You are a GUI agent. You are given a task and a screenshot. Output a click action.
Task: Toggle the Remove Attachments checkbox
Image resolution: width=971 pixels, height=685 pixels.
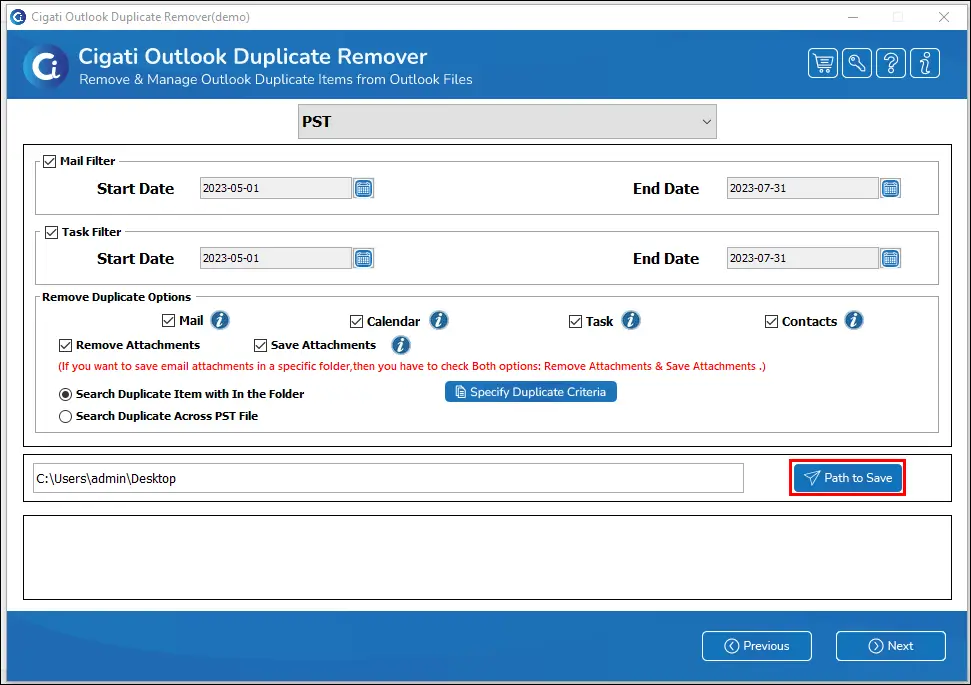(65, 346)
